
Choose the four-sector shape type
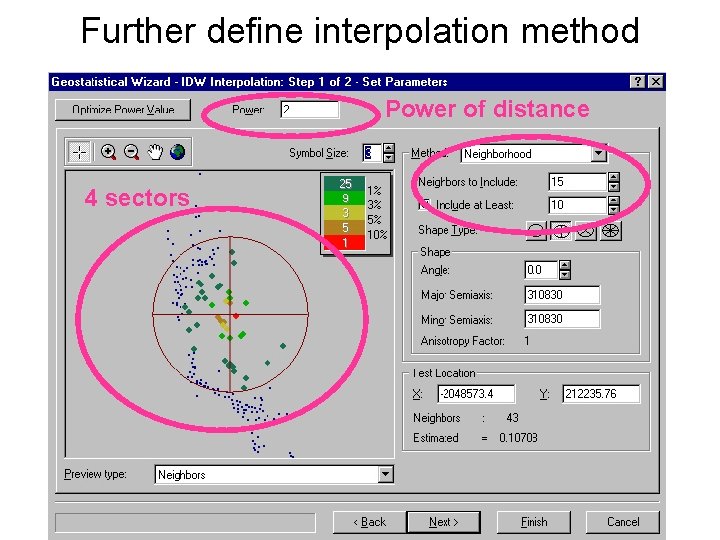561,231
